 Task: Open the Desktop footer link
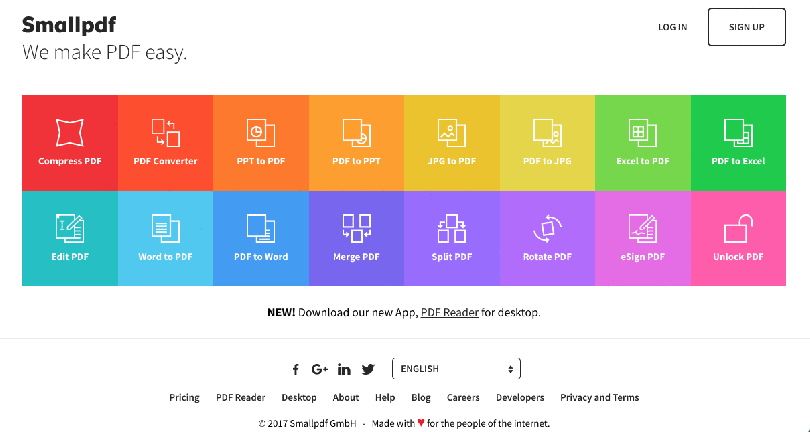pos(299,397)
